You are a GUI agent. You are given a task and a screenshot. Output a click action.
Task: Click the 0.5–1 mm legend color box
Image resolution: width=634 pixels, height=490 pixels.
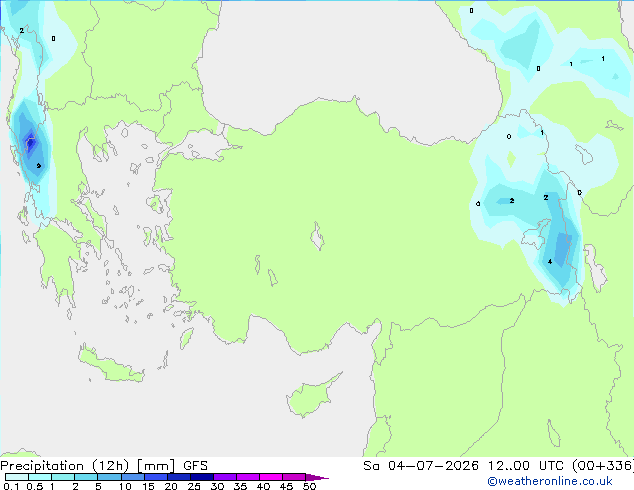[x=40, y=477]
